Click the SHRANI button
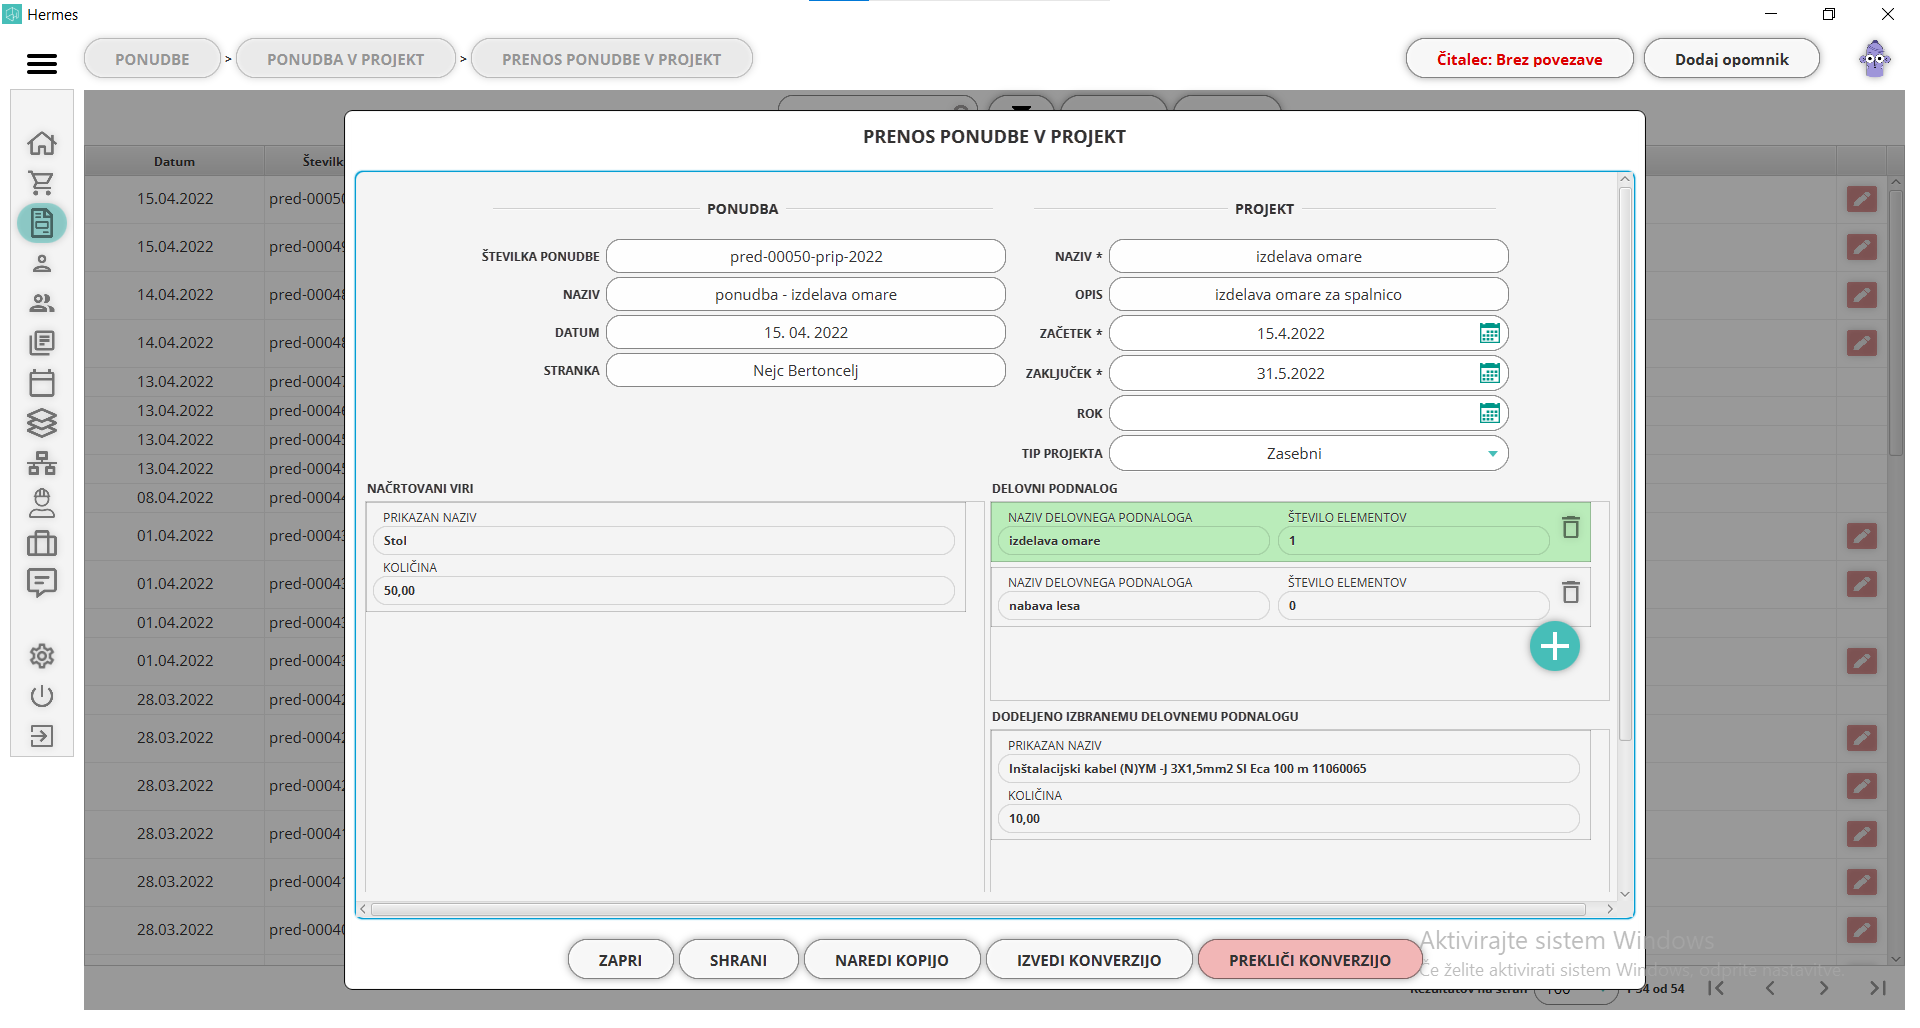1920x1028 pixels. point(738,960)
